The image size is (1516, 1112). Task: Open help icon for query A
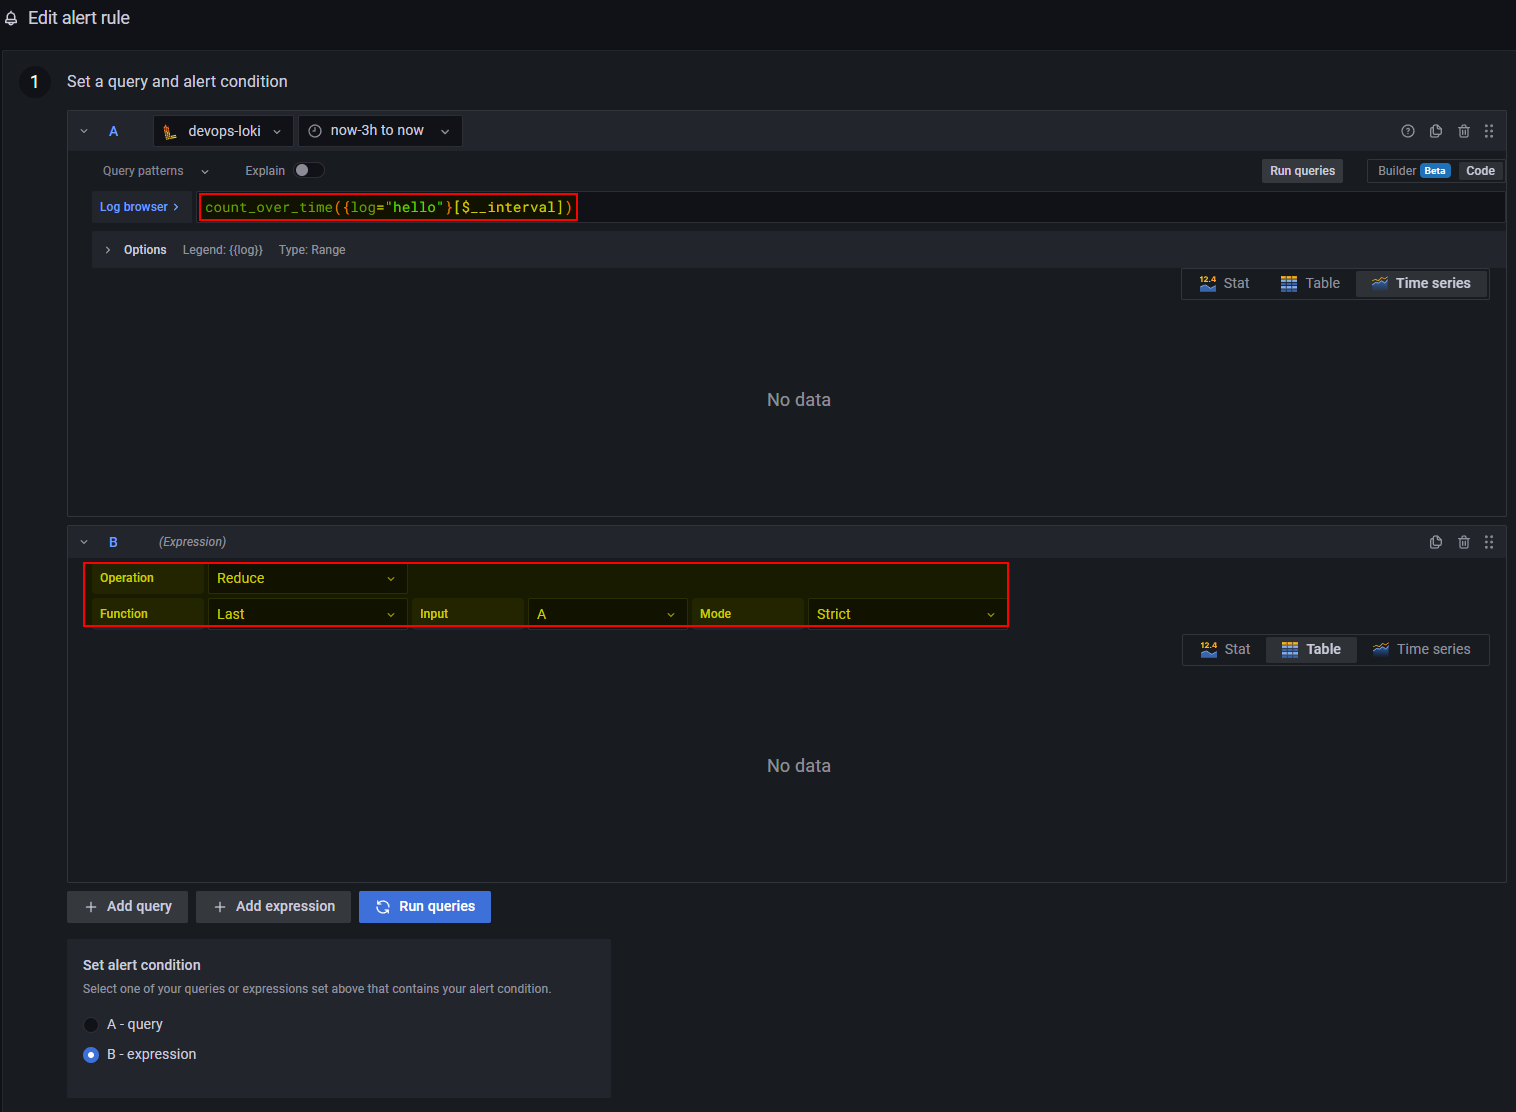[x=1408, y=131]
